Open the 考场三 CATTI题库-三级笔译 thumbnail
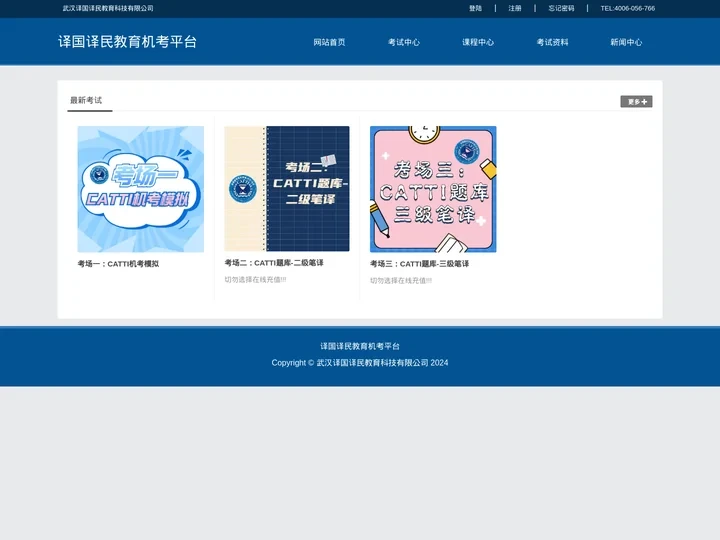 point(433,189)
